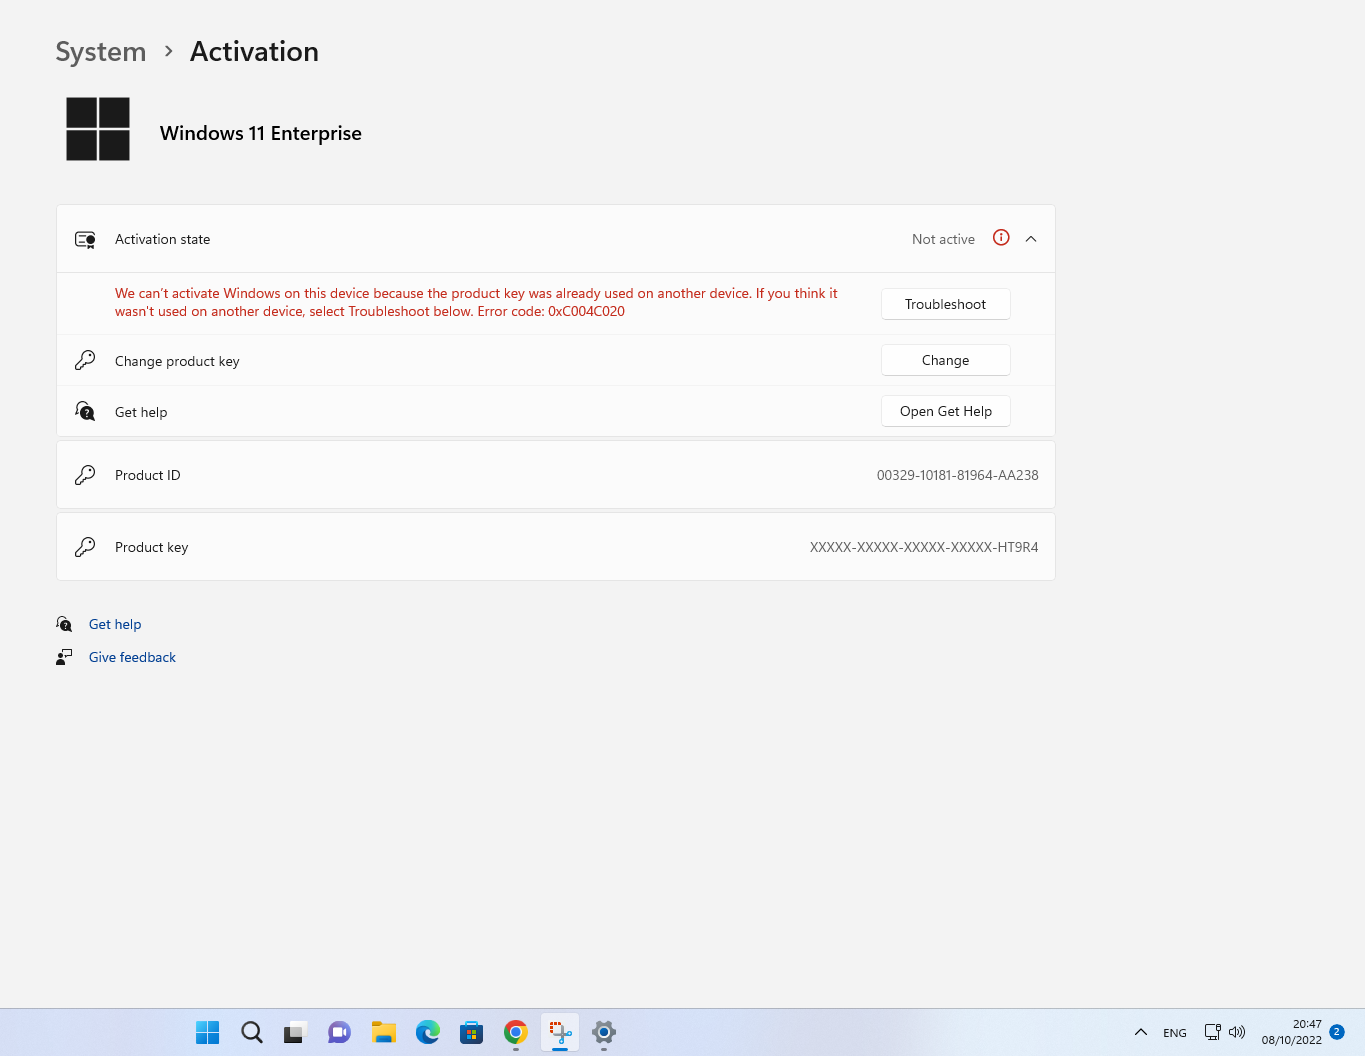Open Microsoft Store from taskbar
Viewport: 1365px width, 1056px height.
[x=472, y=1033]
